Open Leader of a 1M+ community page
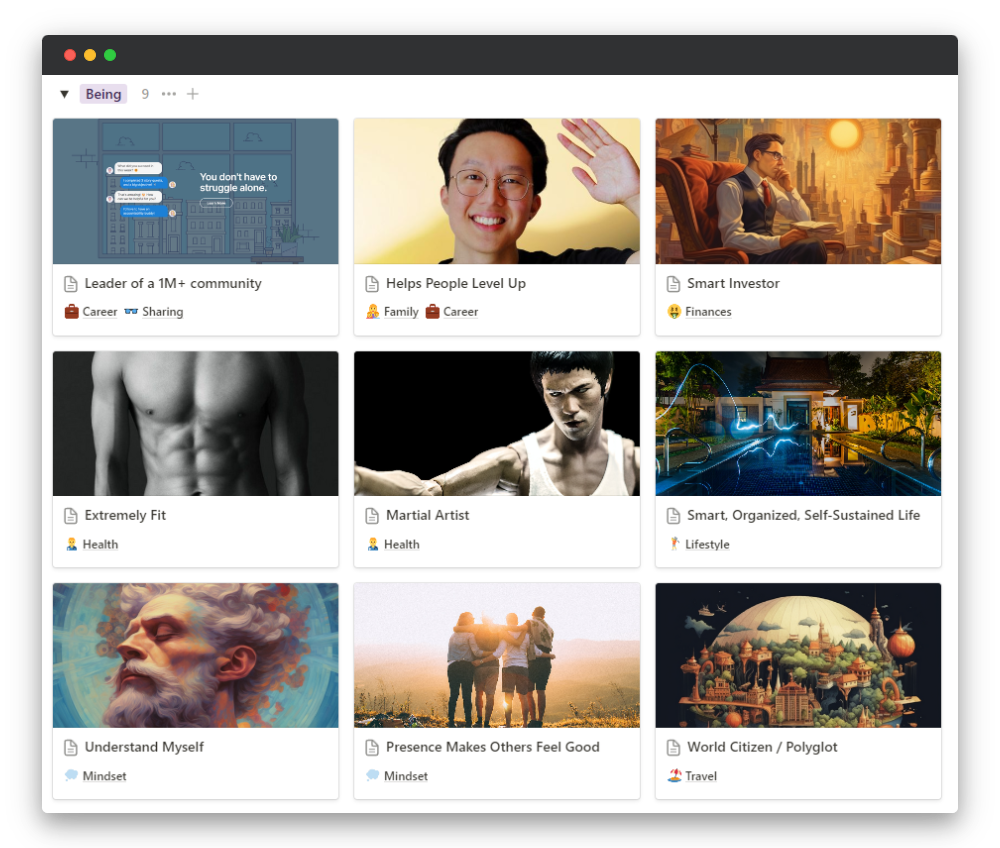The width and height of the screenshot is (1000, 848). coord(172,284)
